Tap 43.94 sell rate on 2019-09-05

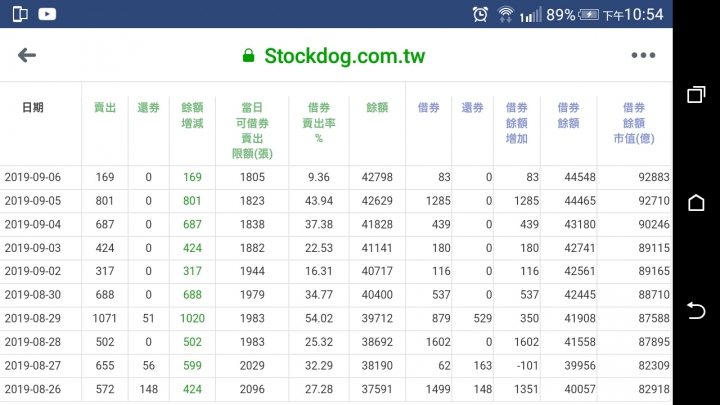pos(319,201)
